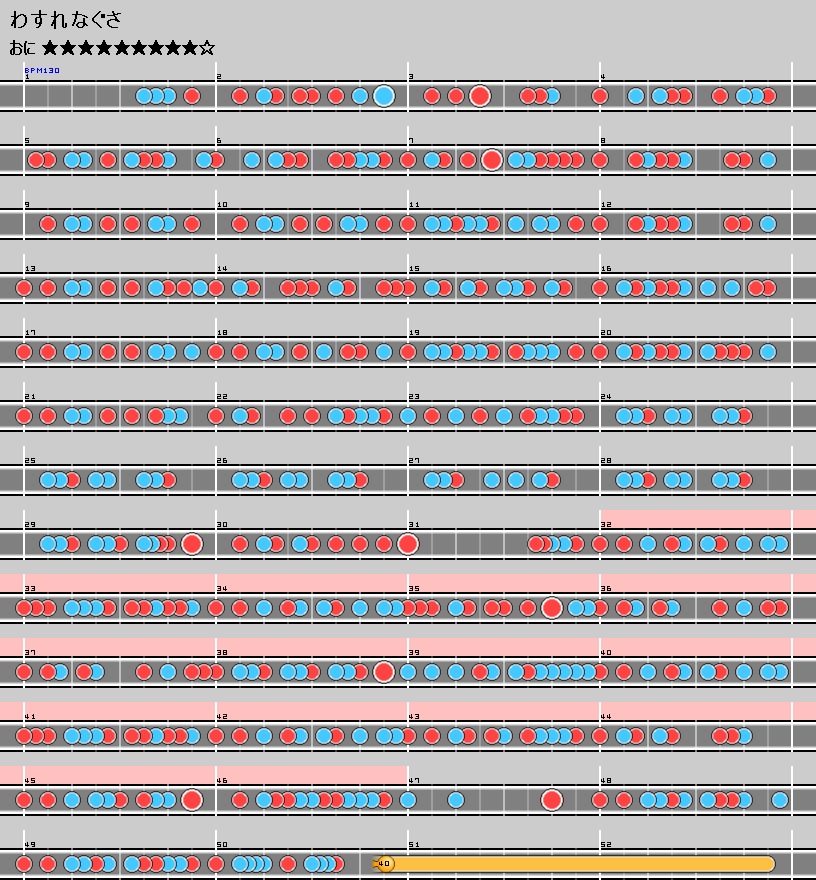Click the おに difficulty label
The image size is (816, 880).
coord(23,48)
